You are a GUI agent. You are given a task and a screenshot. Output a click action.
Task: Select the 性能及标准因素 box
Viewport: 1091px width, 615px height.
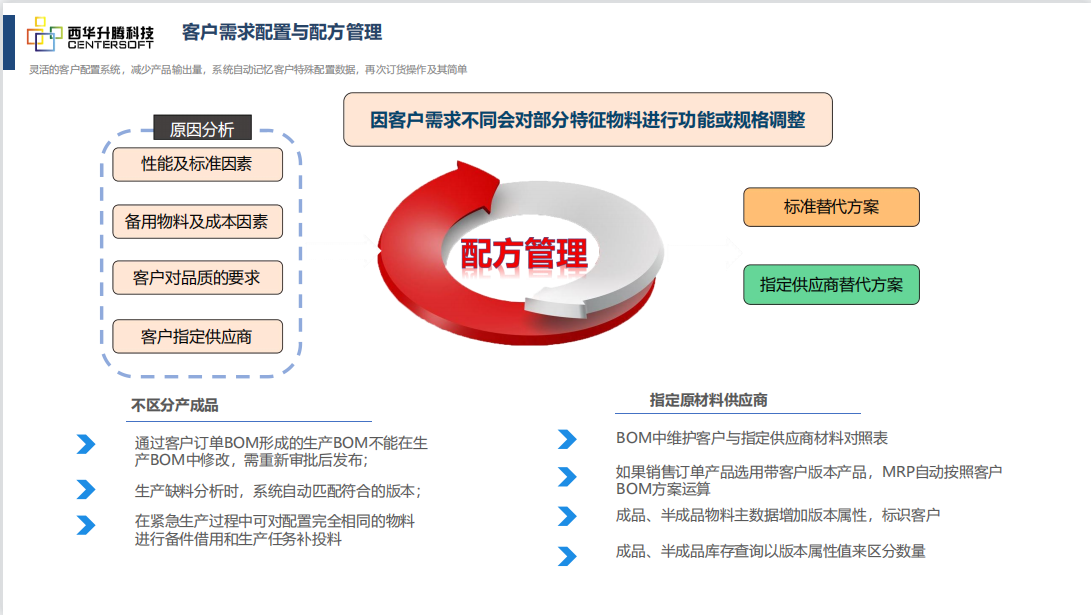coord(197,164)
